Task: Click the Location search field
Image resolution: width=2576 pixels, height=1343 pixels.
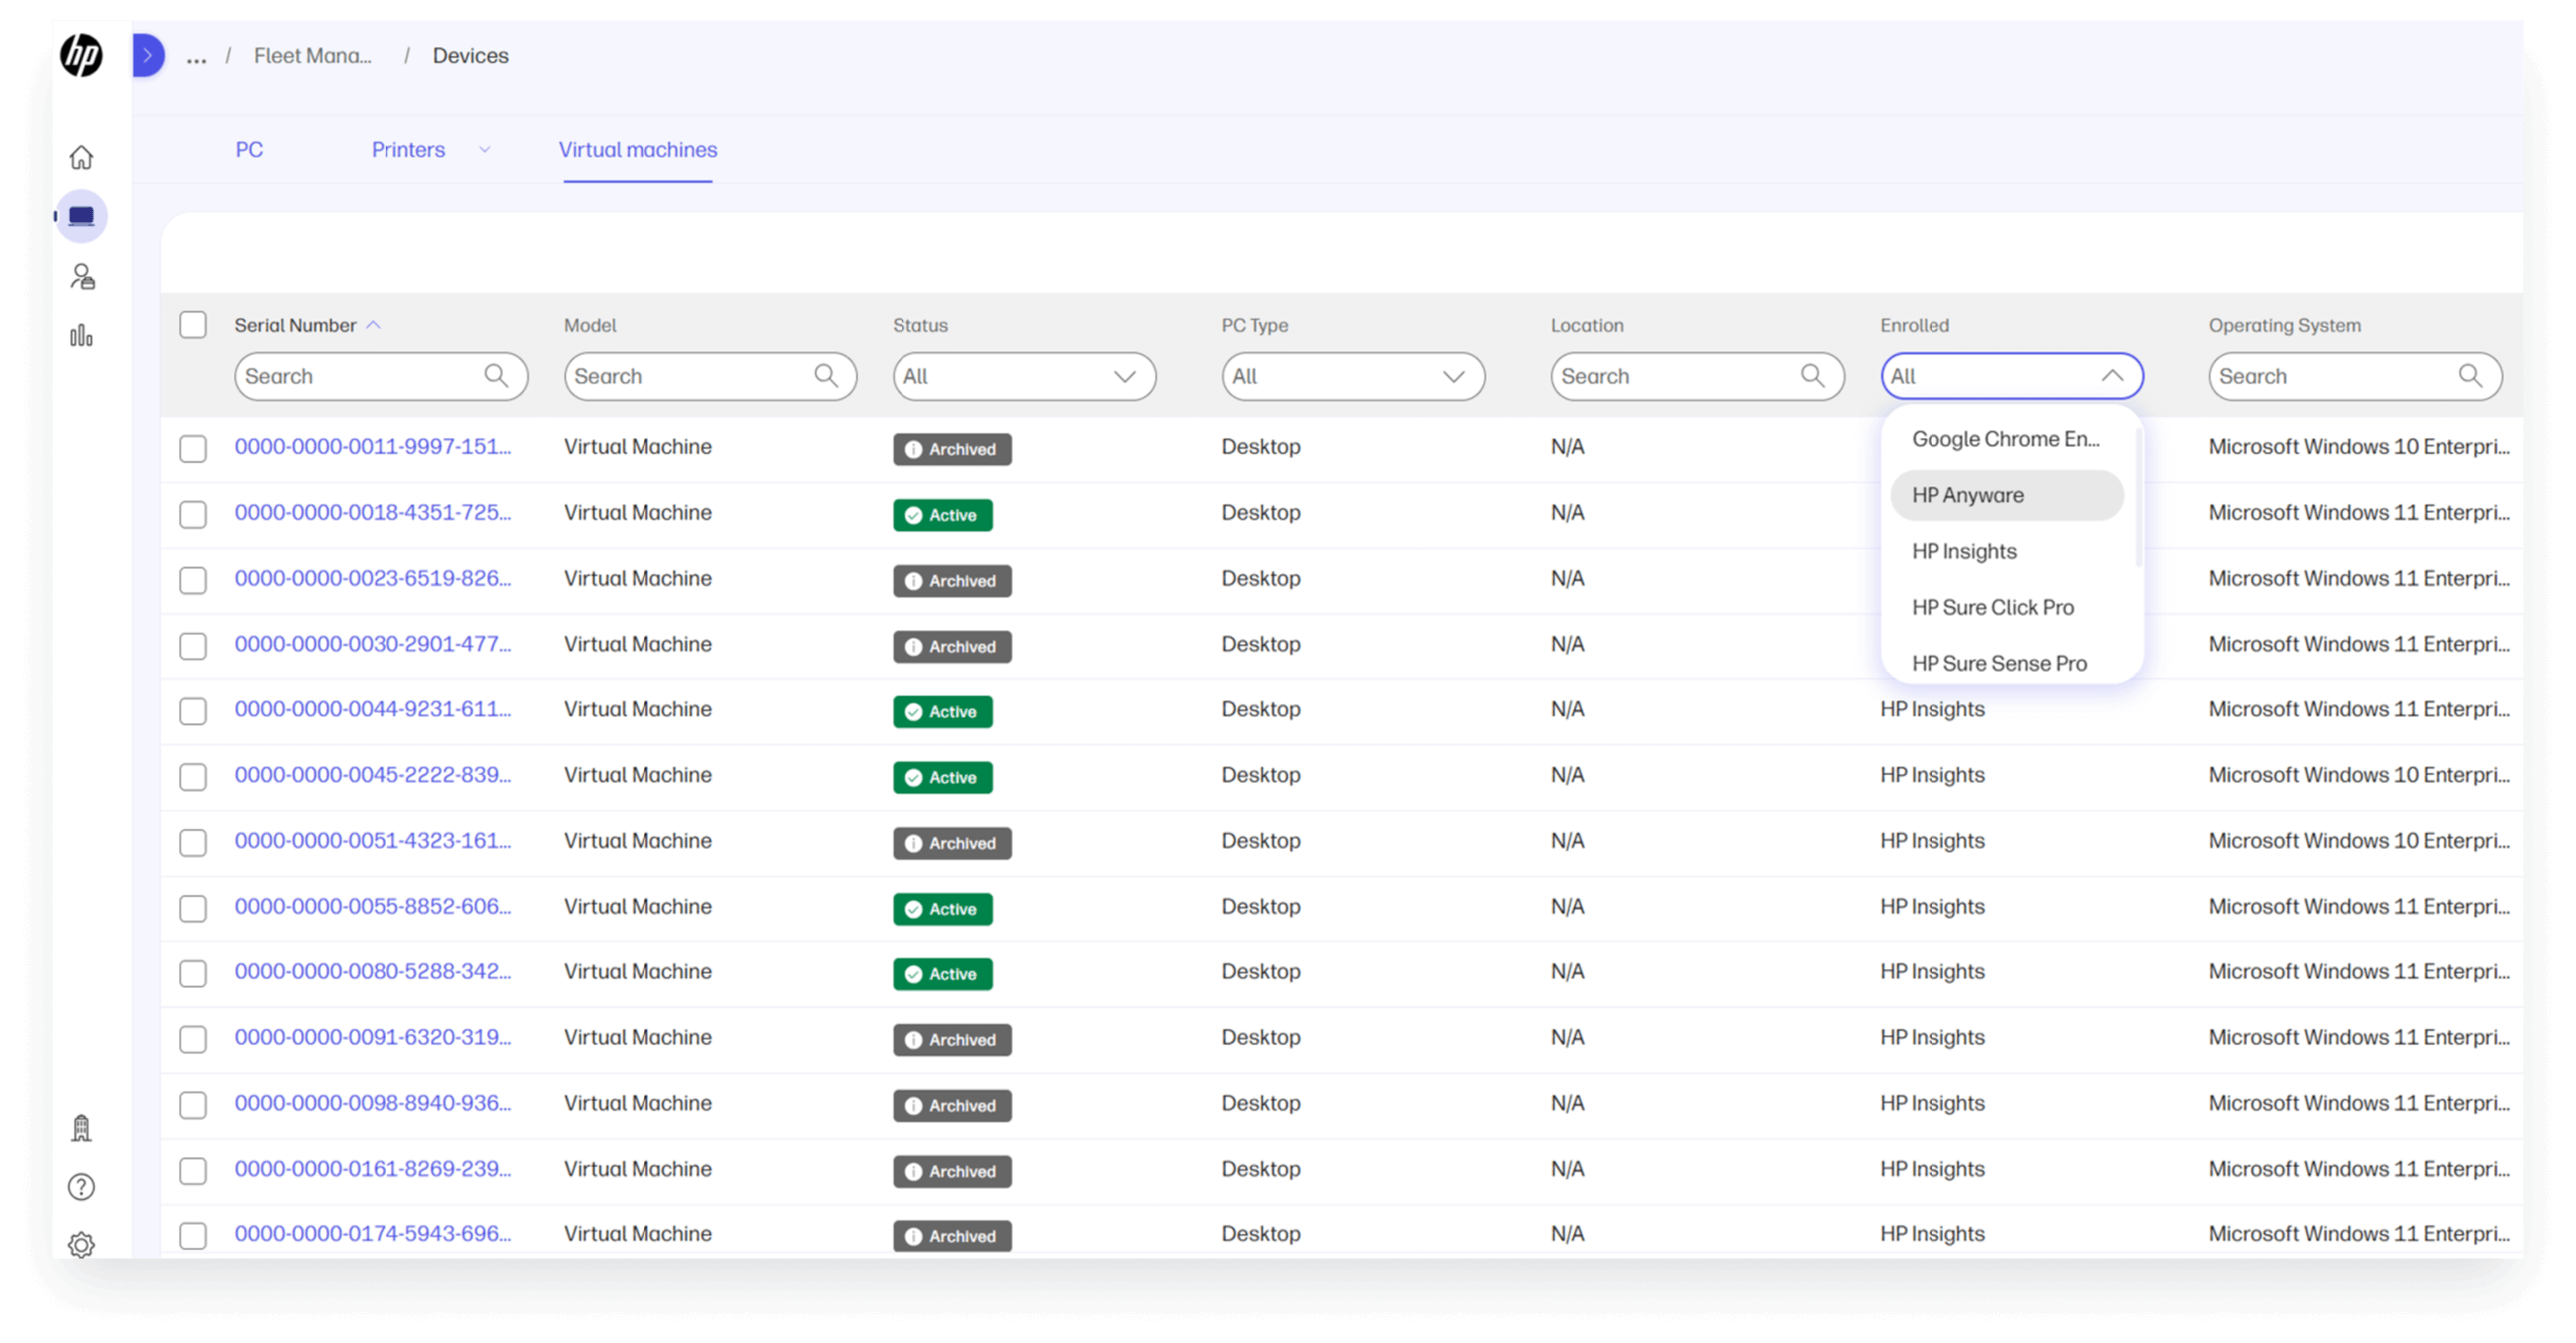Action: [x=1696, y=375]
